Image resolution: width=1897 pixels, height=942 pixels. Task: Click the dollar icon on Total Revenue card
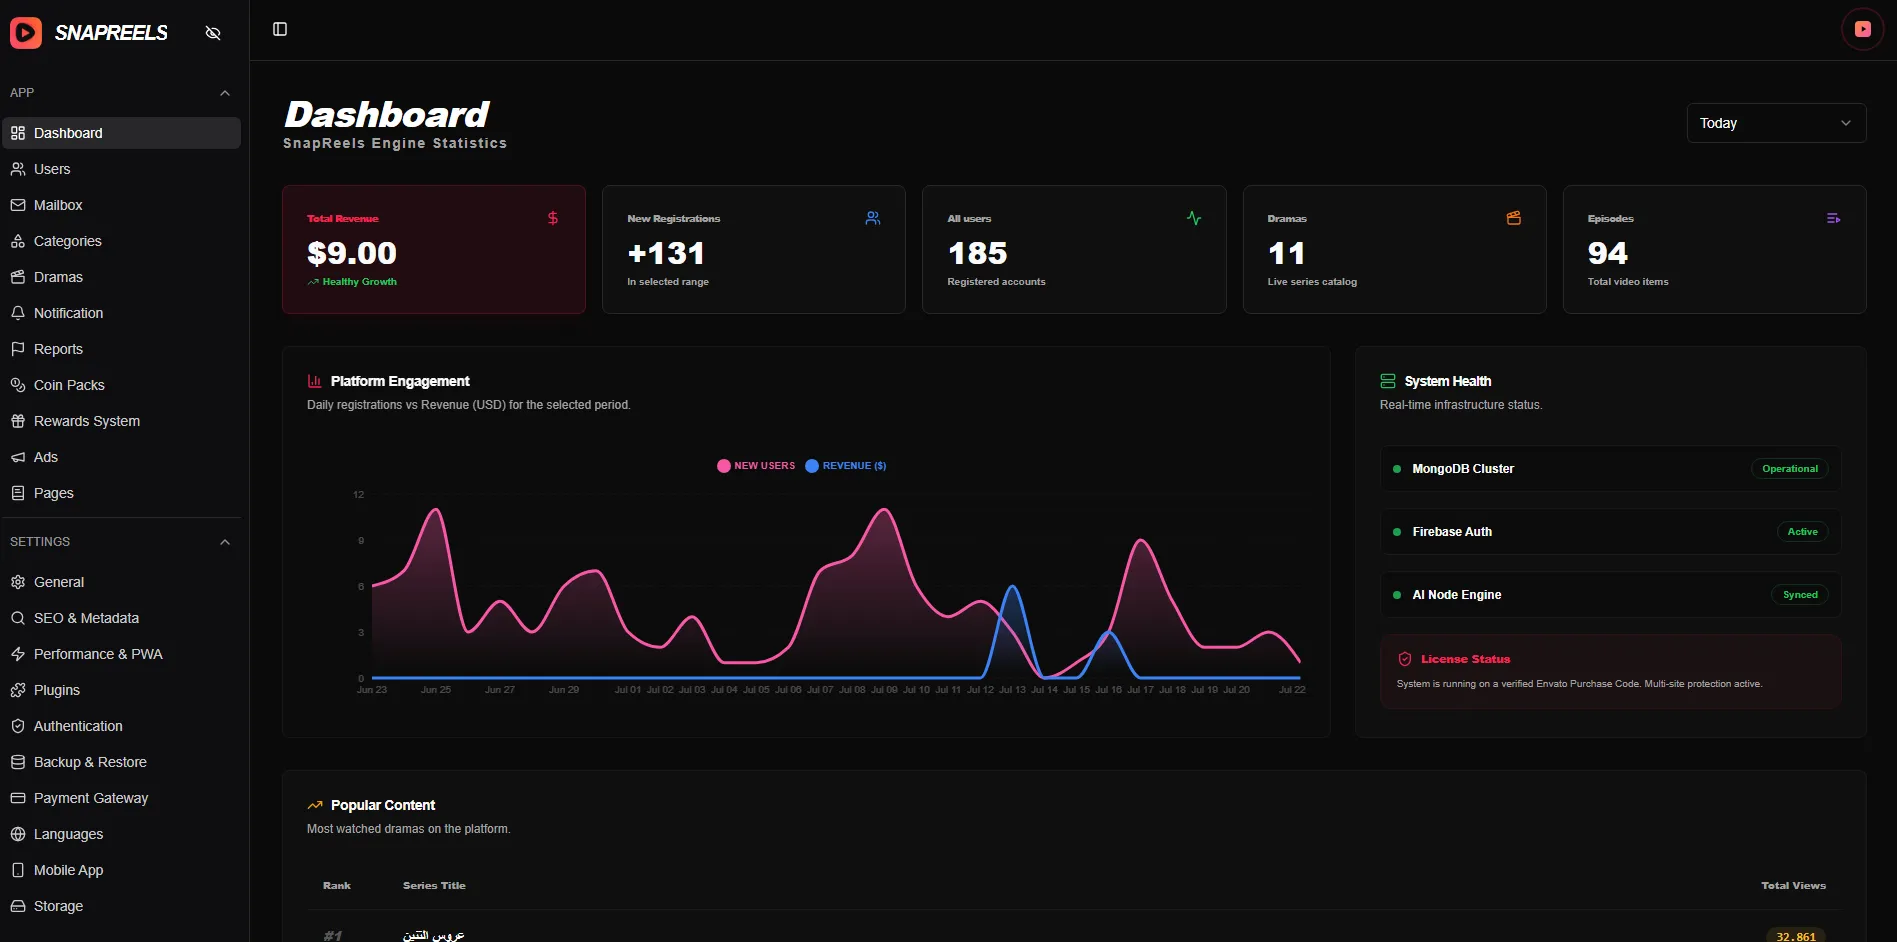coord(553,218)
